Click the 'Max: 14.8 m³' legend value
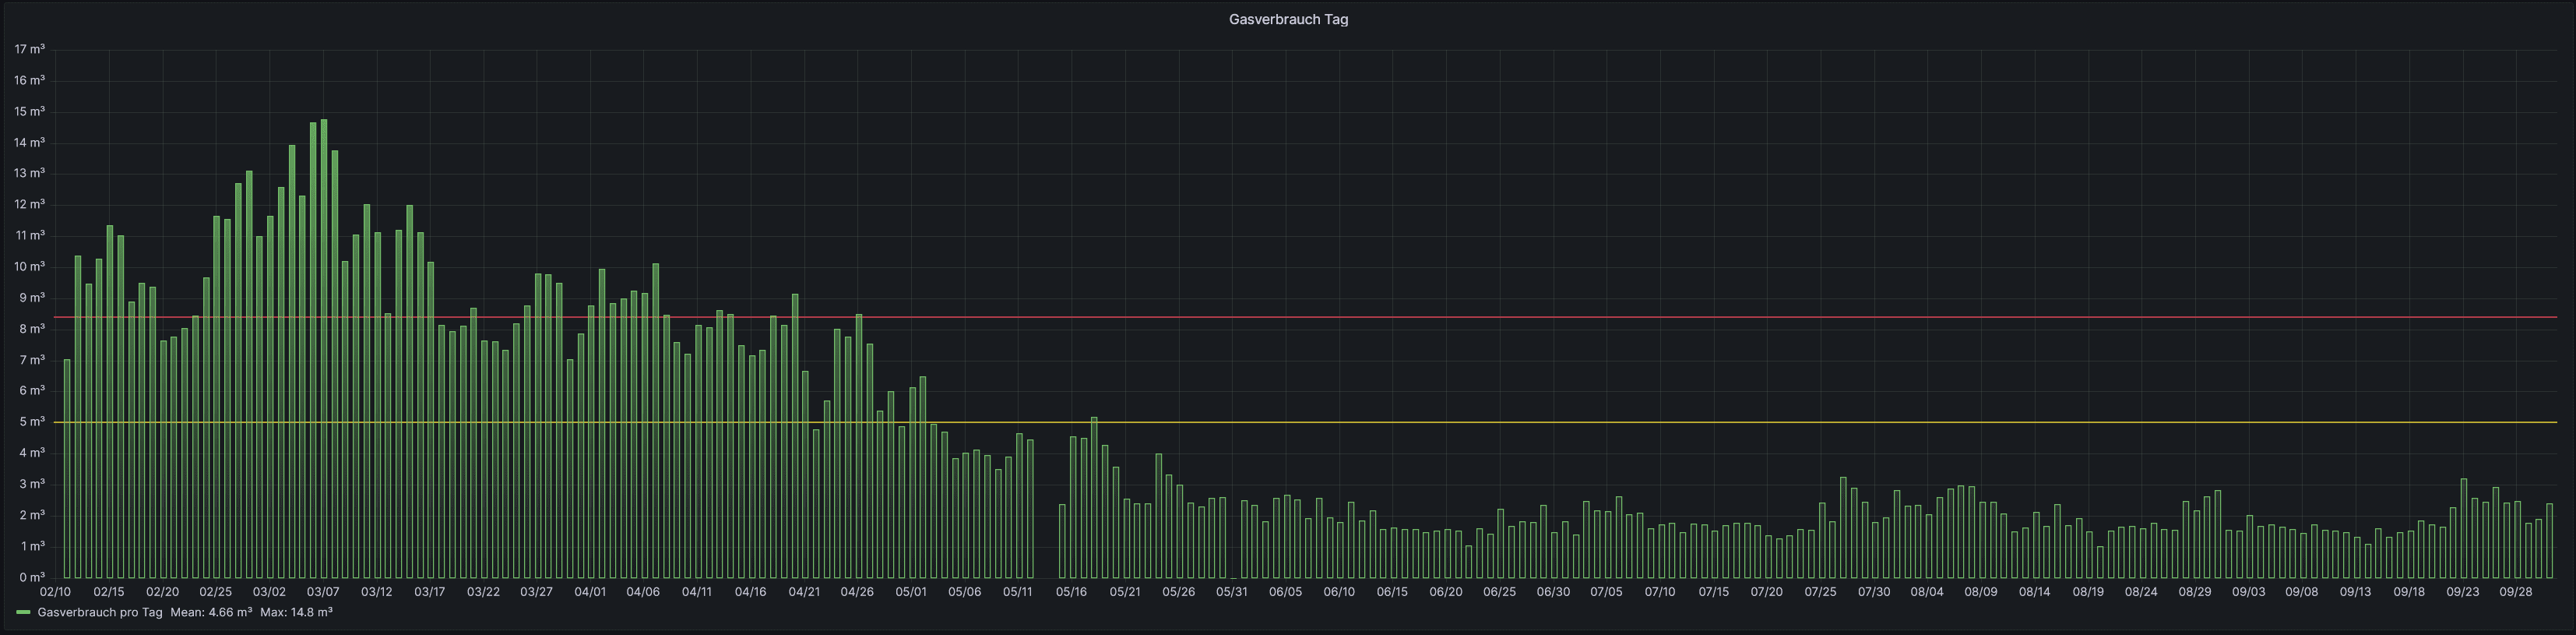2576x635 pixels. pyautogui.click(x=297, y=612)
